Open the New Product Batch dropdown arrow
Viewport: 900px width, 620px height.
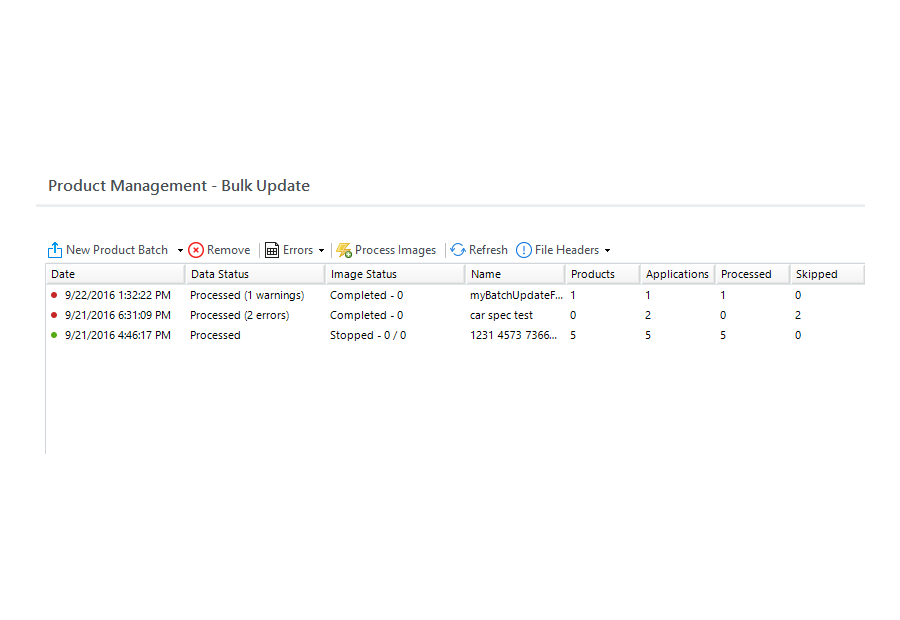click(180, 250)
